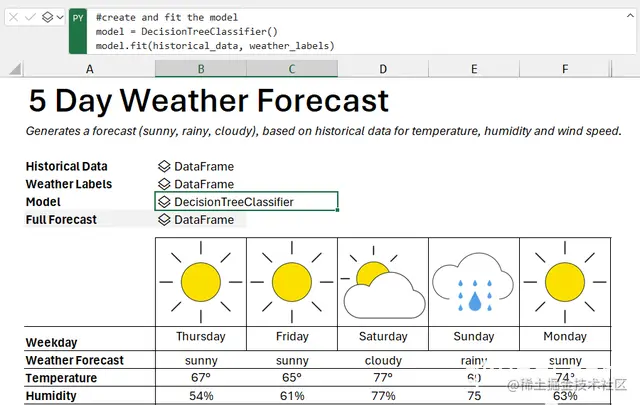The image size is (640, 405).
Task: Select Thursday's sunny forecast cell
Action: (x=201, y=360)
